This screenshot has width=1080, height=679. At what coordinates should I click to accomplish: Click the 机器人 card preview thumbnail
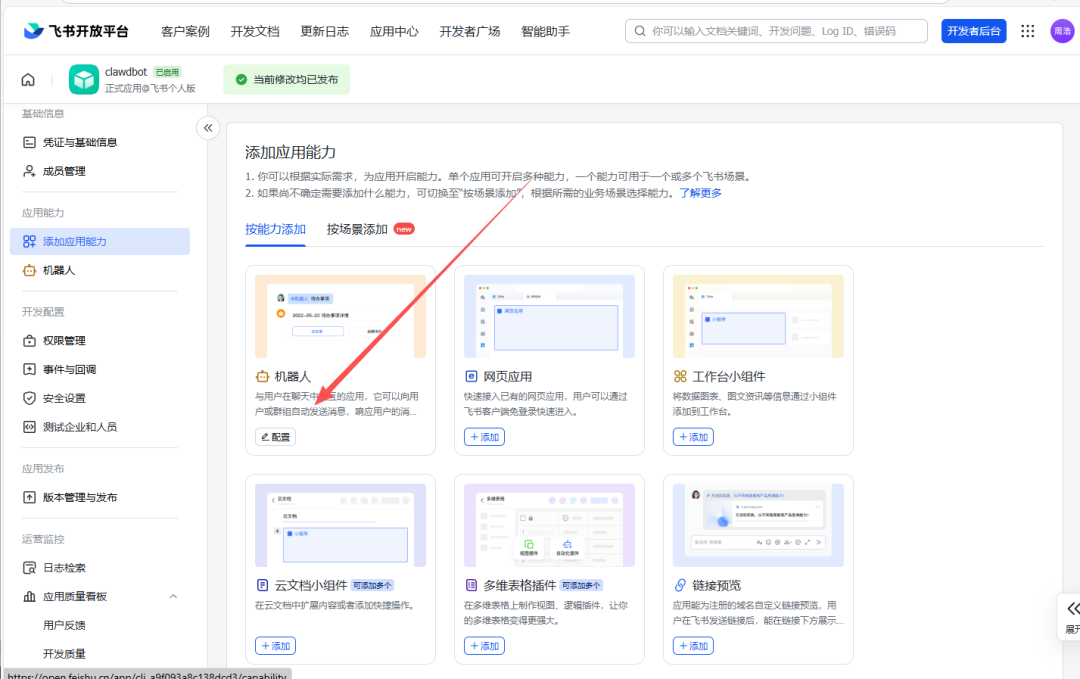(x=340, y=317)
